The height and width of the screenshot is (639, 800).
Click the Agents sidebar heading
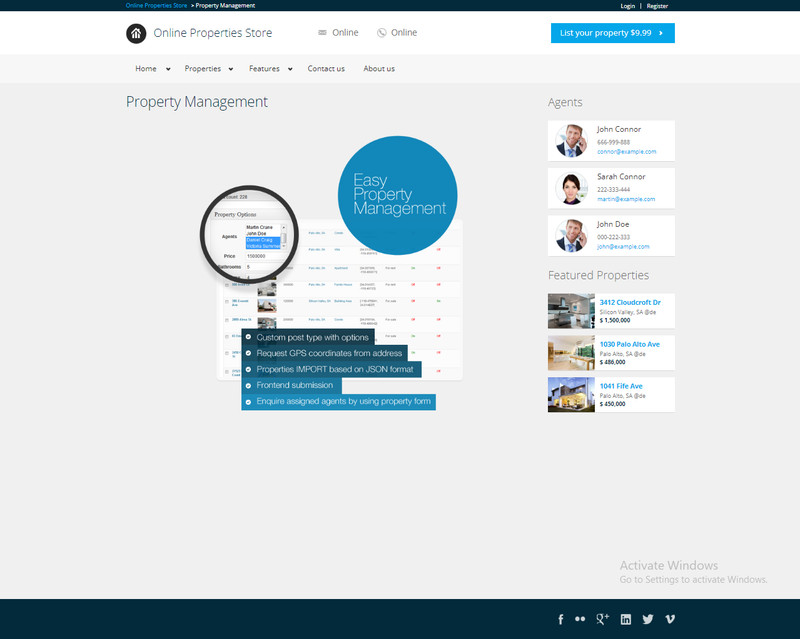565,102
